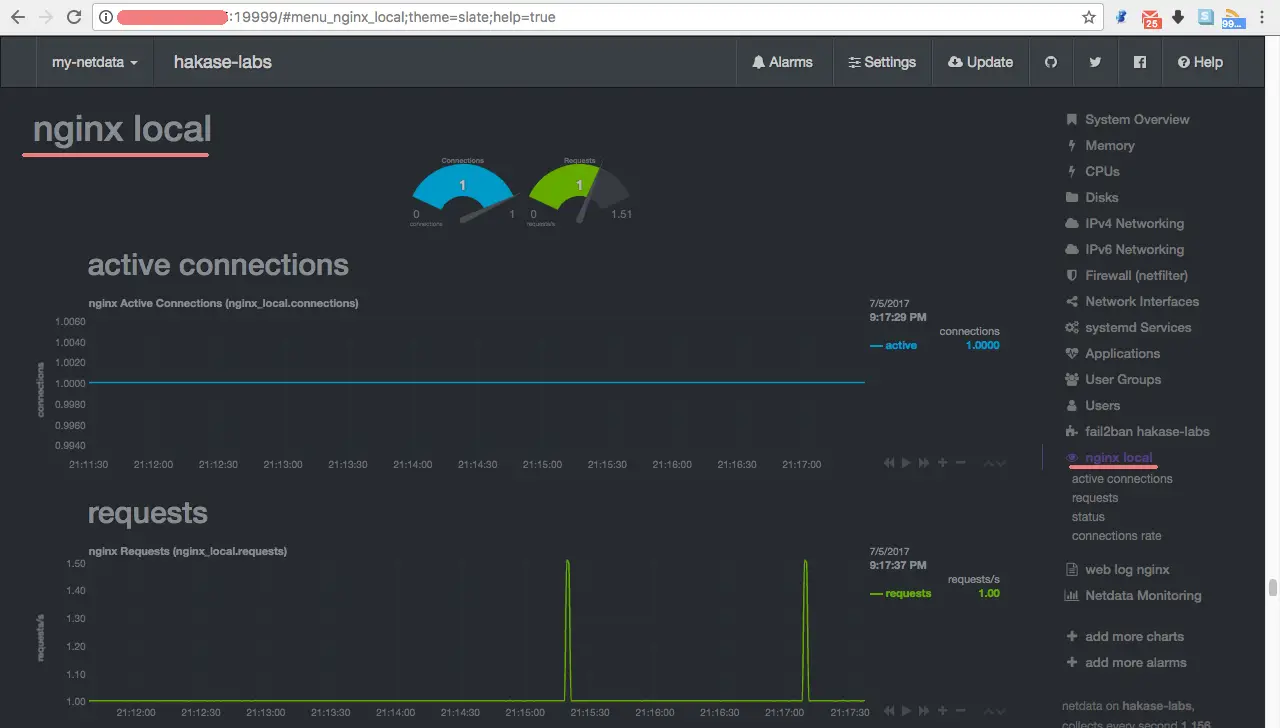Zoom out requests chart (minus)
Screen dimensions: 1280x728
960,711
